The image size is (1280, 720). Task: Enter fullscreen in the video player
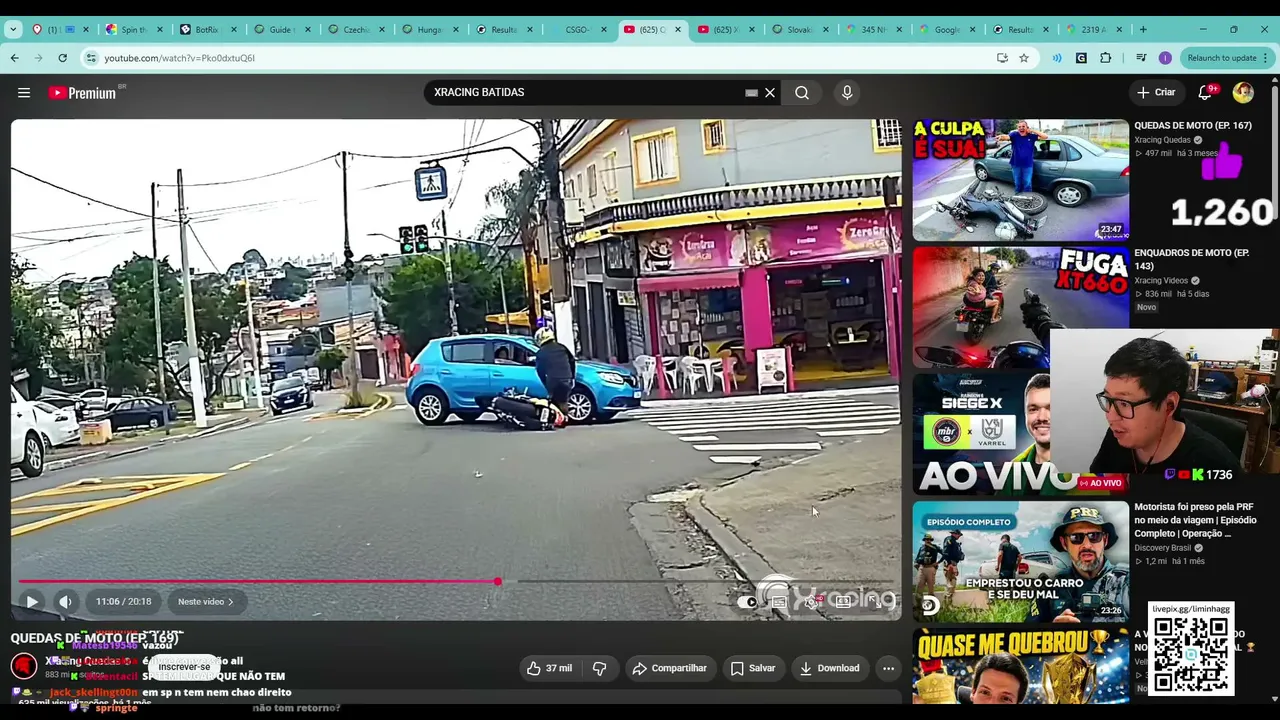[874, 602]
